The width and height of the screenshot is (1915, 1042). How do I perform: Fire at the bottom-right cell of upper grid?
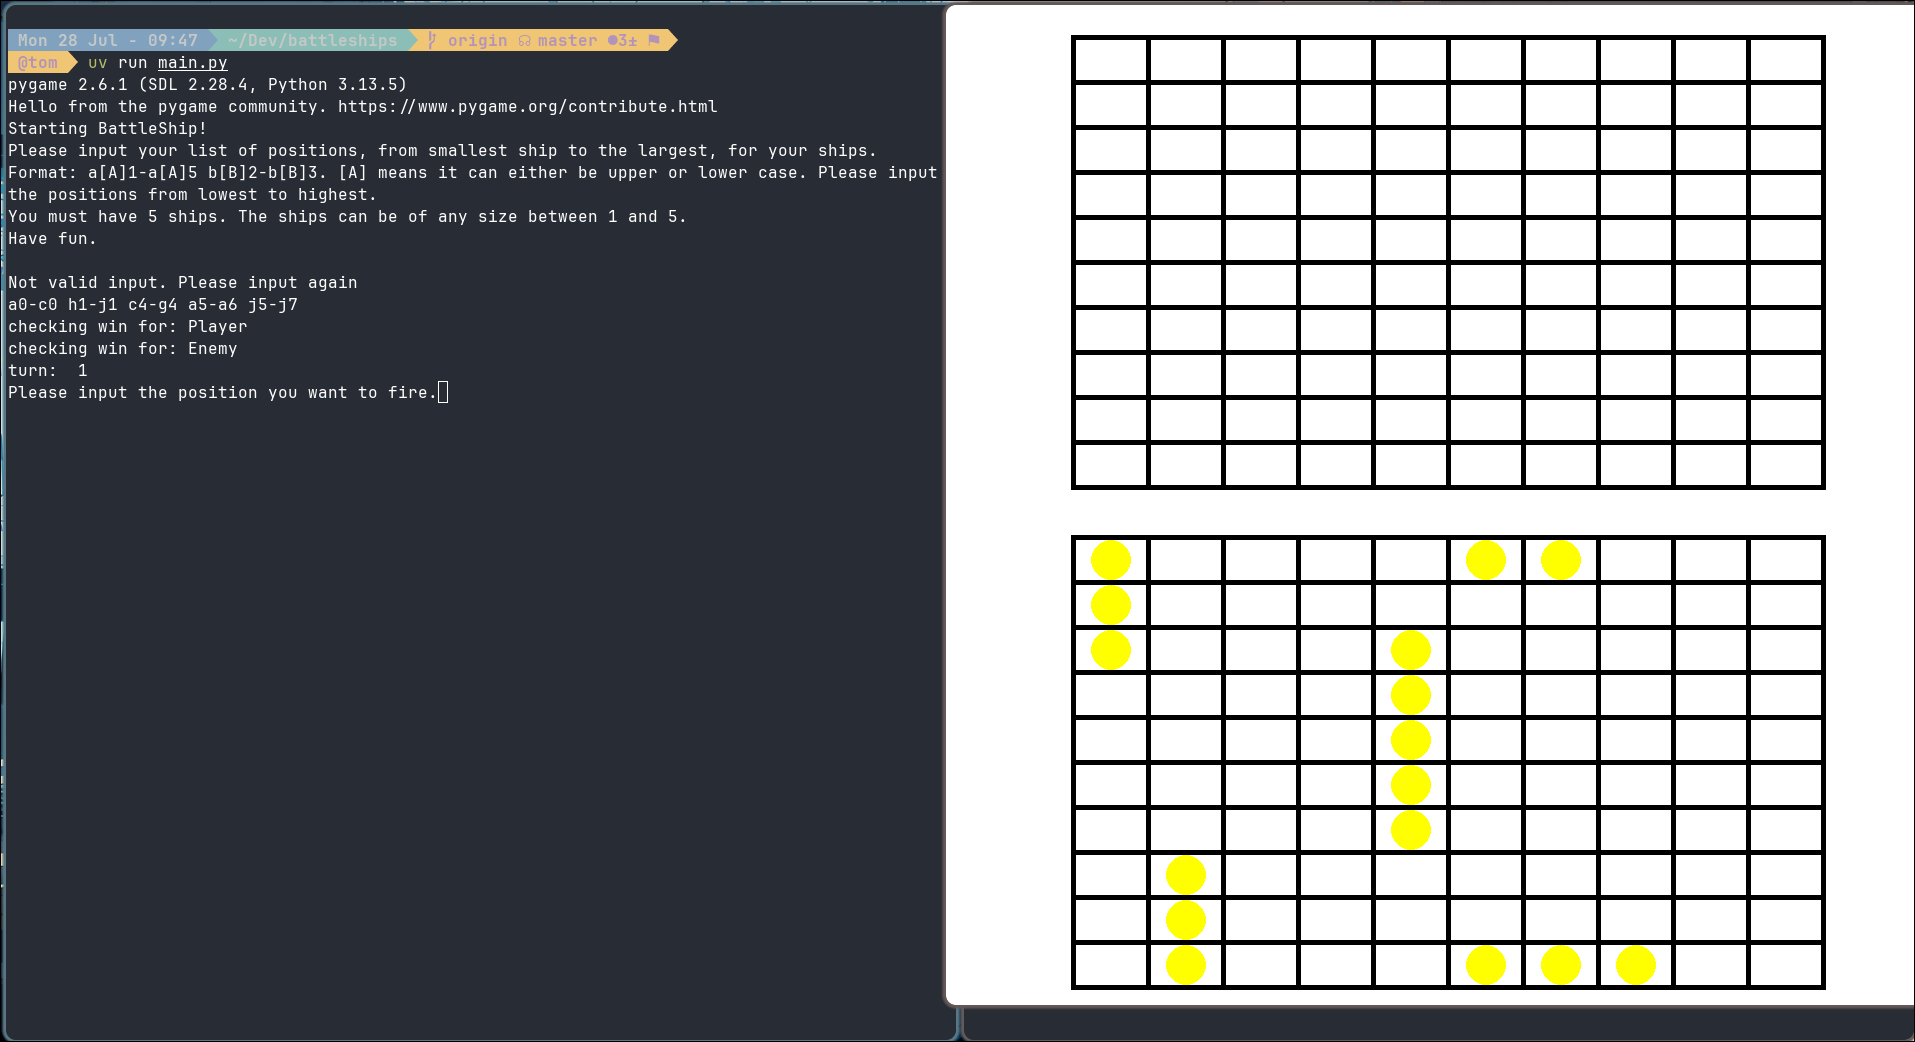1785,465
